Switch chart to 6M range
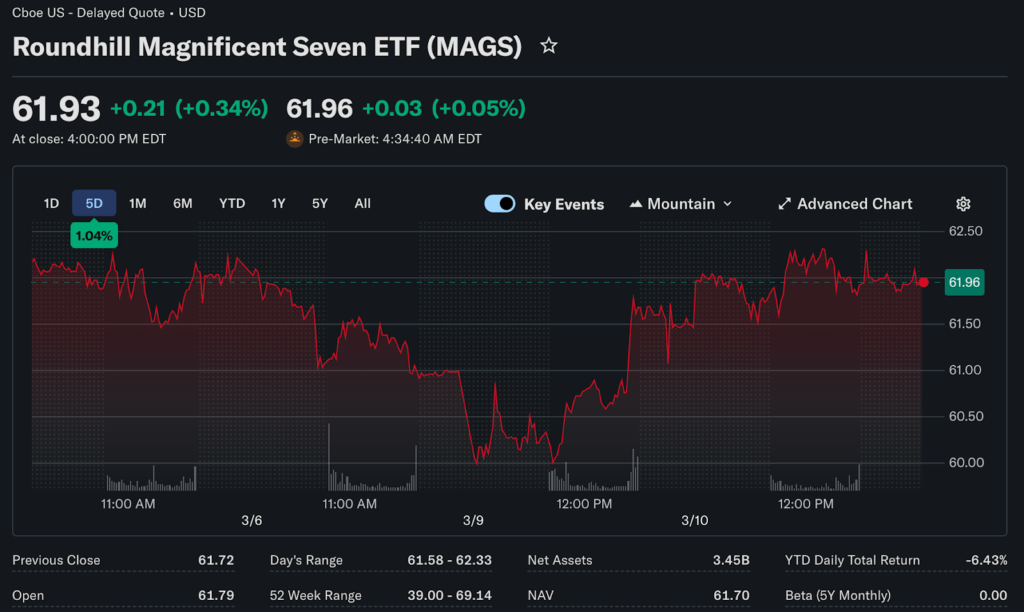Image resolution: width=1024 pixels, height=612 pixels. (182, 204)
